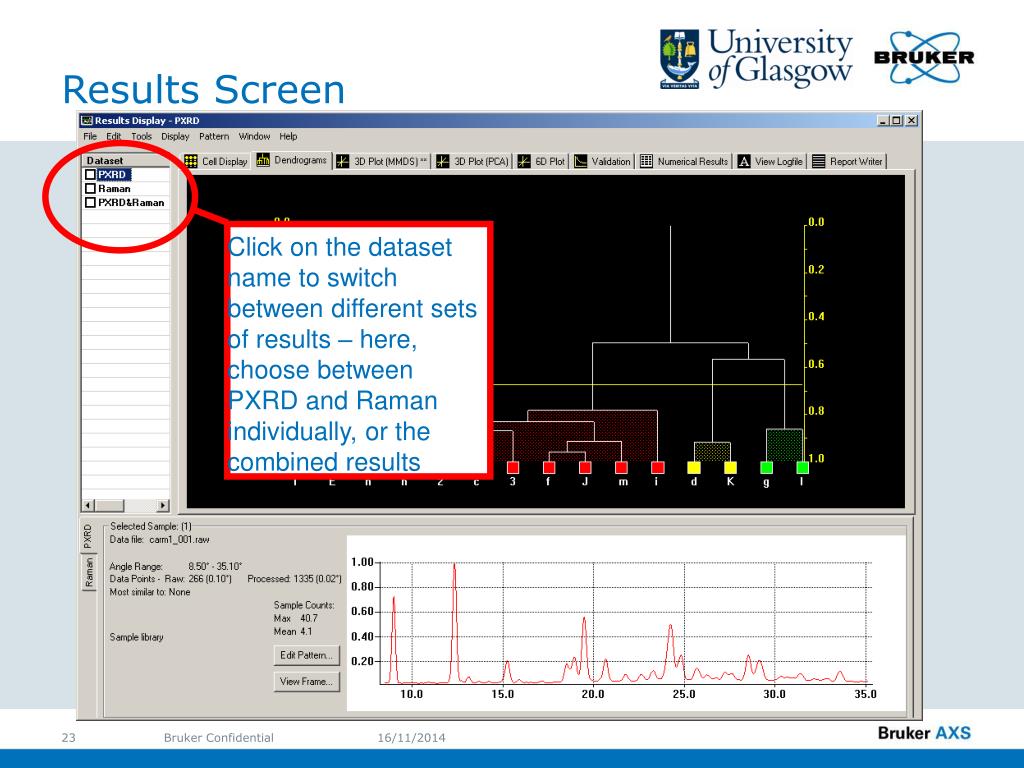
Task: Check the PXRD&Raman dataset checkbox
Action: tap(91, 202)
